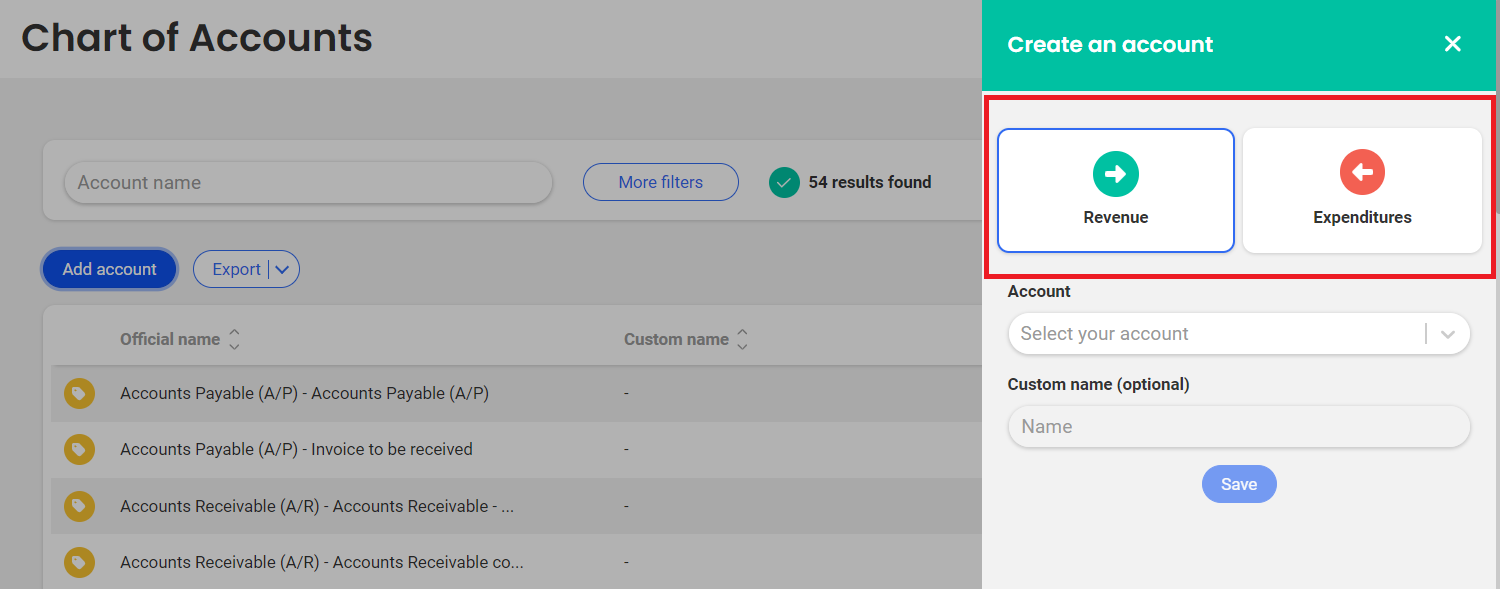Click the chevron in Account selector
The width and height of the screenshot is (1500, 589).
[1447, 334]
